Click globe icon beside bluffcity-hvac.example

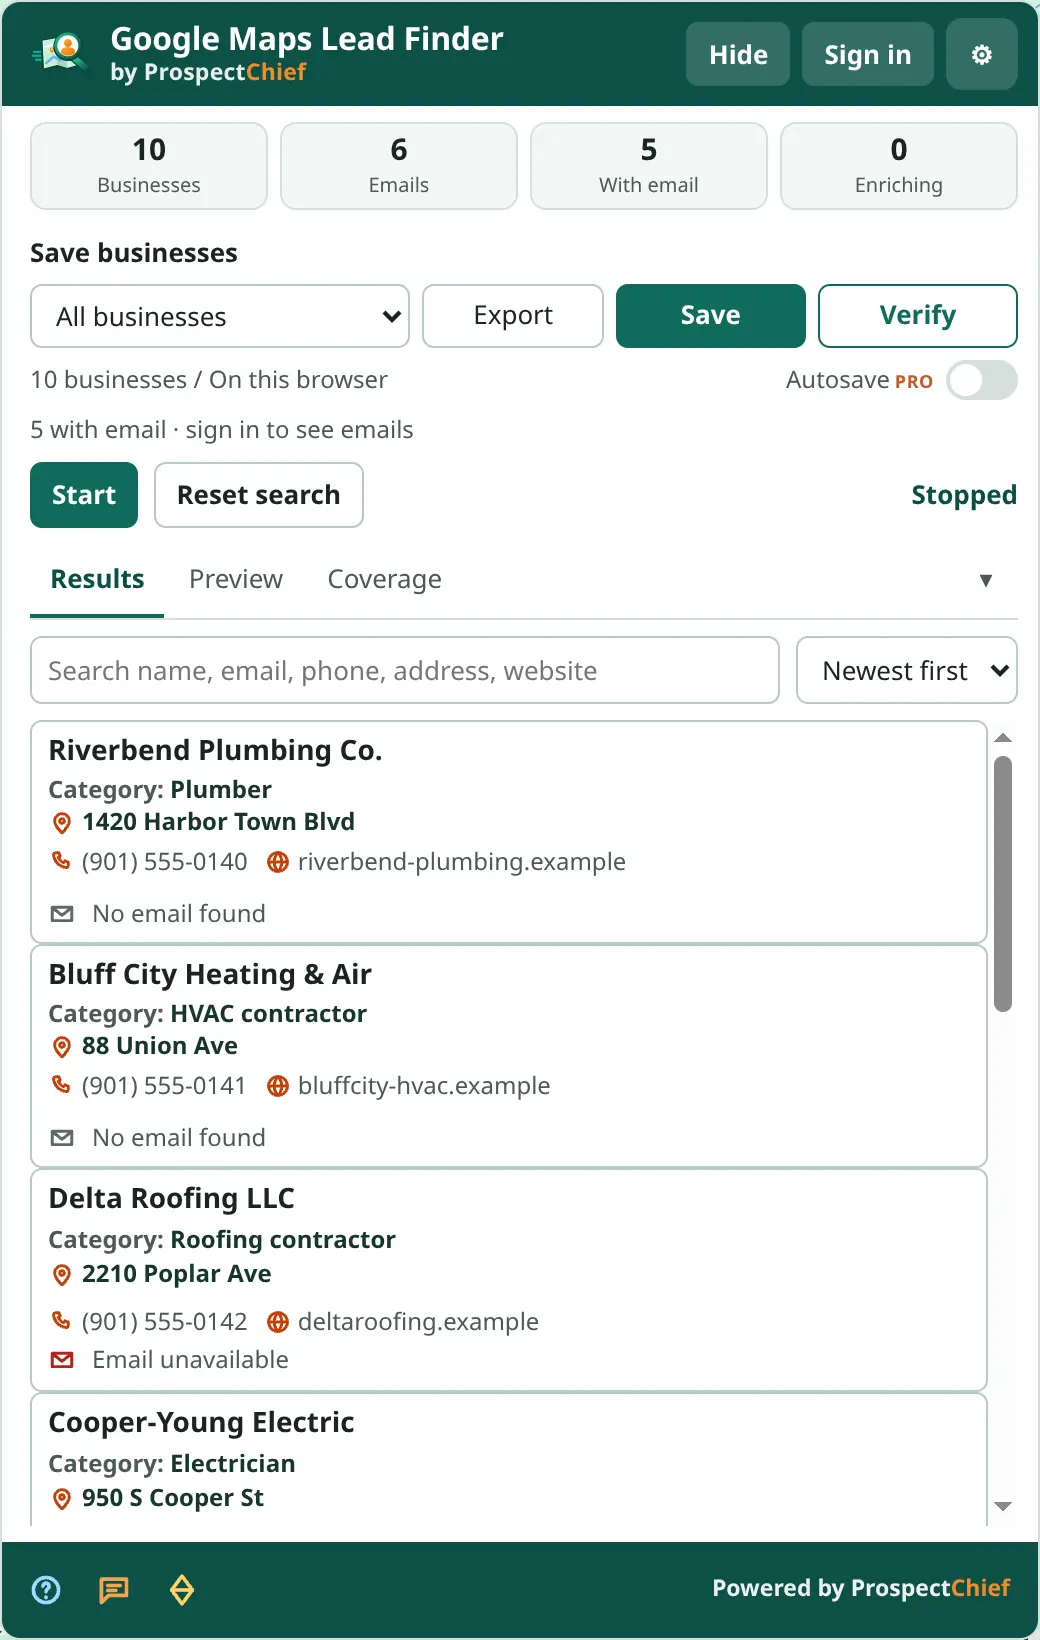(x=278, y=1086)
